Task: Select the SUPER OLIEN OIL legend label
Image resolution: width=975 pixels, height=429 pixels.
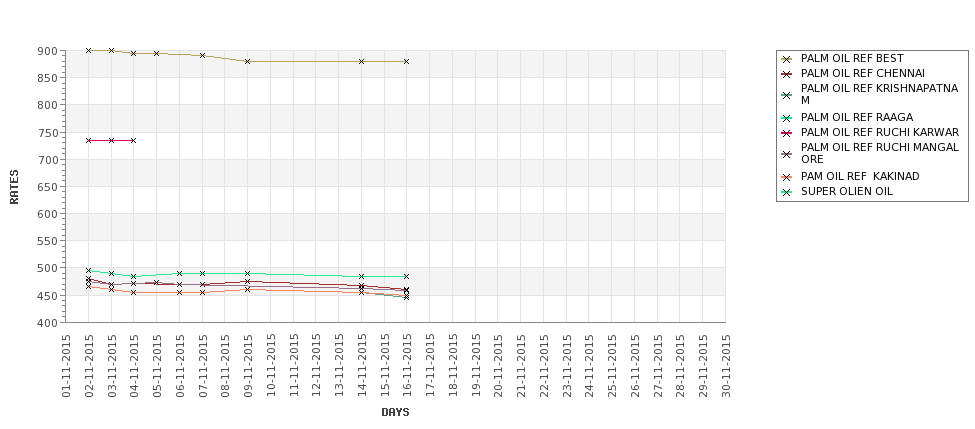Action: [846, 191]
